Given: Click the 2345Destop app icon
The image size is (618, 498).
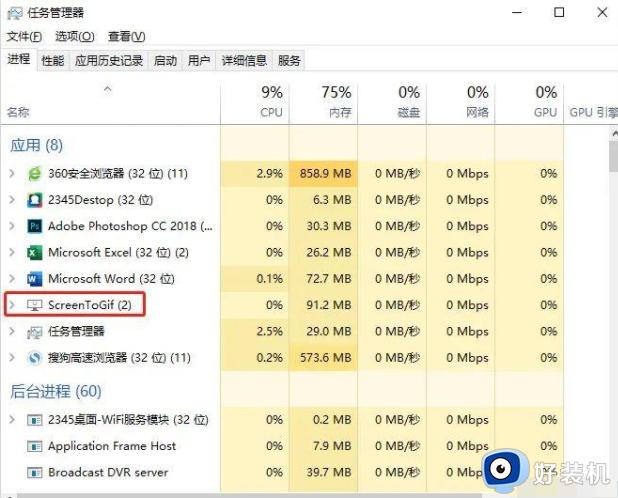Looking at the screenshot, I should (x=34, y=200).
